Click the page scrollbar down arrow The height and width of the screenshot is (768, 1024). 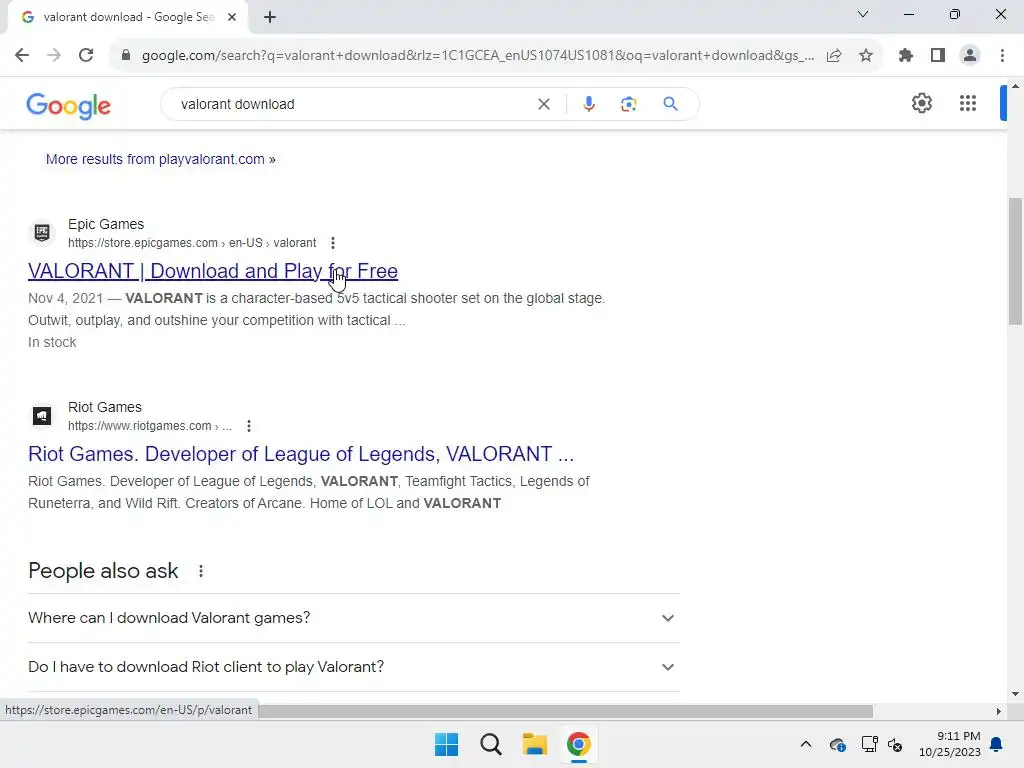(x=1015, y=694)
